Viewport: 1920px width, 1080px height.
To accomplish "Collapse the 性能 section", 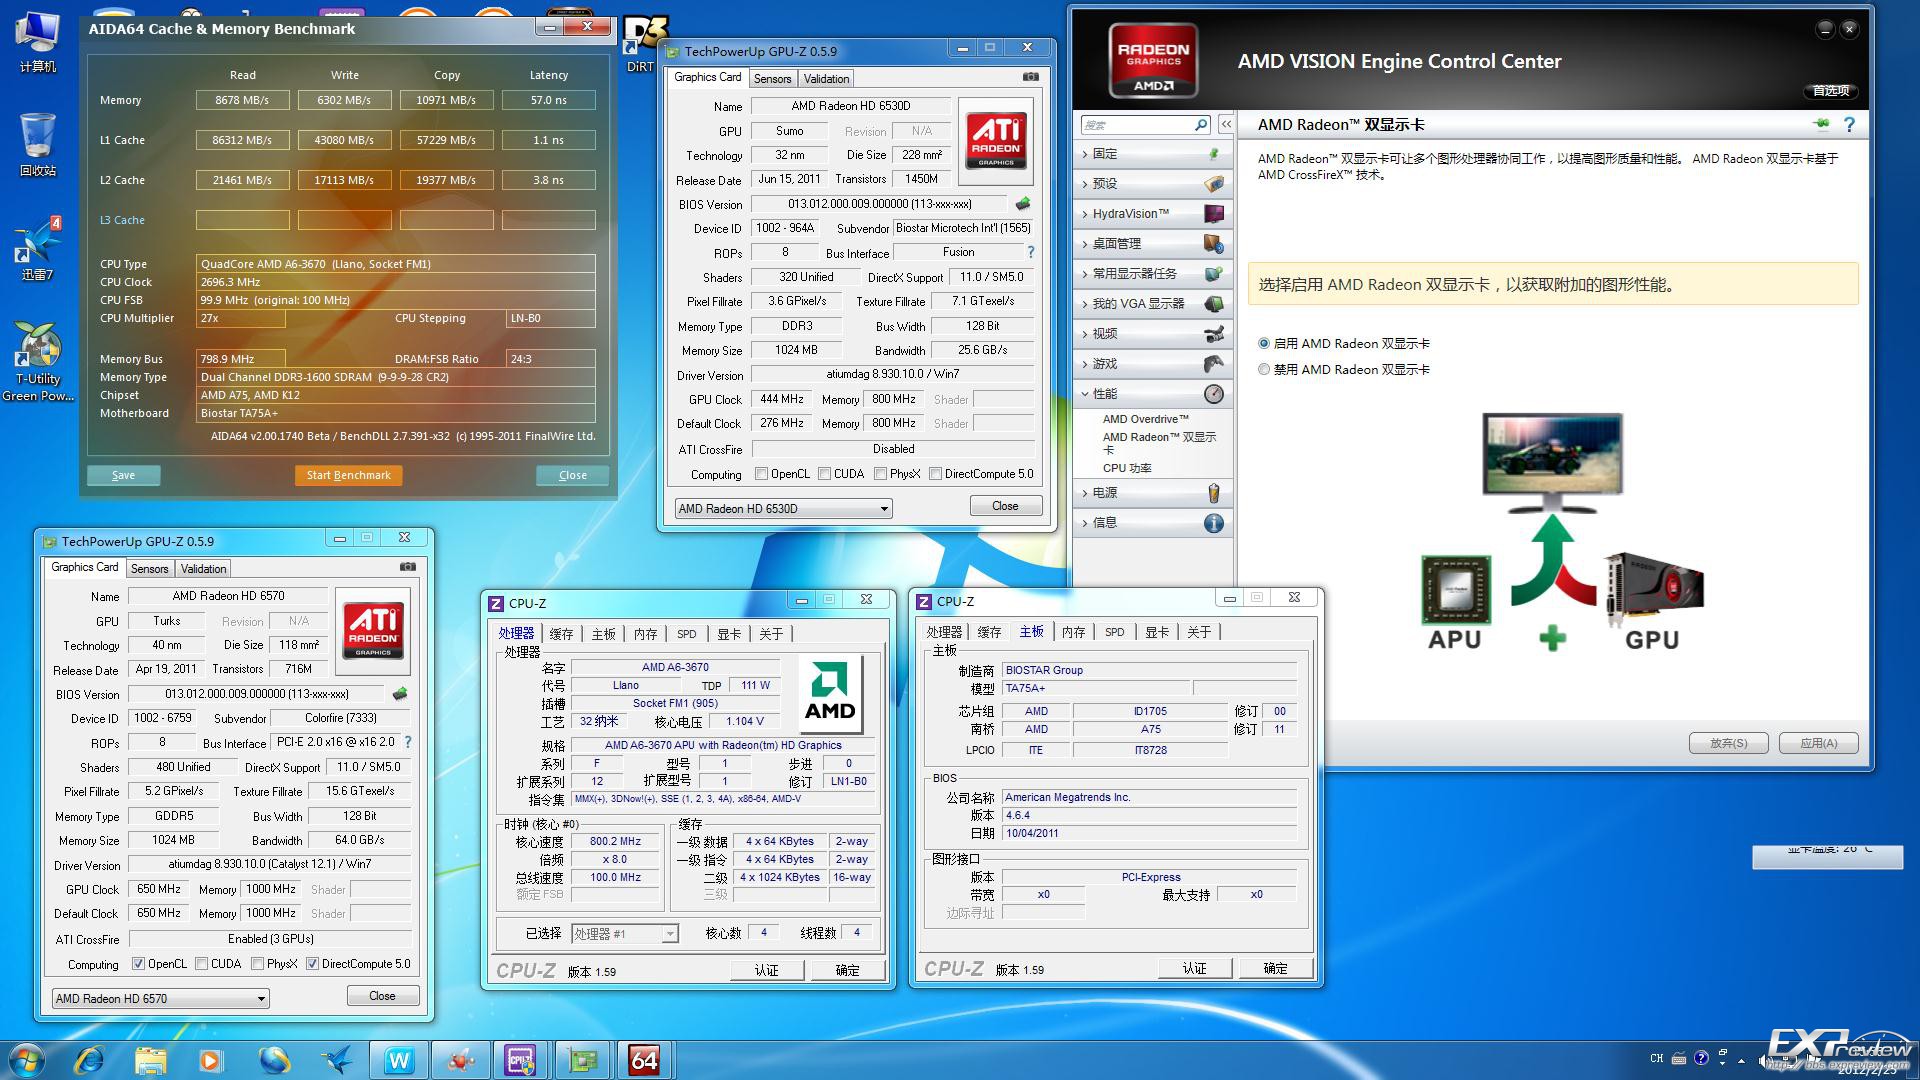I will click(x=1154, y=394).
